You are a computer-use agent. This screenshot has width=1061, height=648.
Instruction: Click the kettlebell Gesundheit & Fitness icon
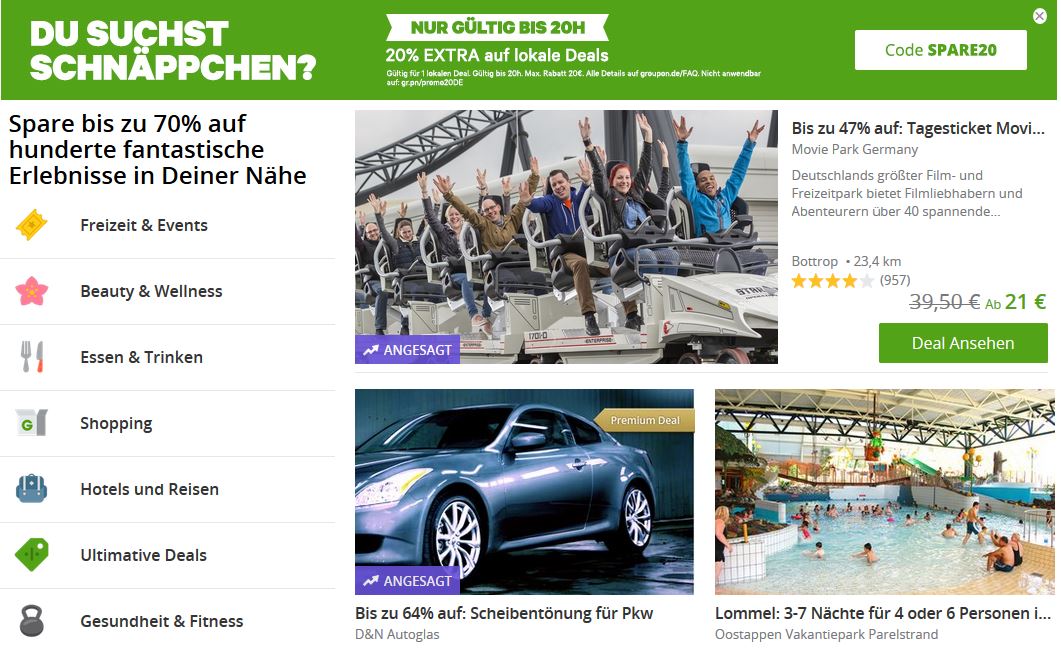tap(32, 620)
